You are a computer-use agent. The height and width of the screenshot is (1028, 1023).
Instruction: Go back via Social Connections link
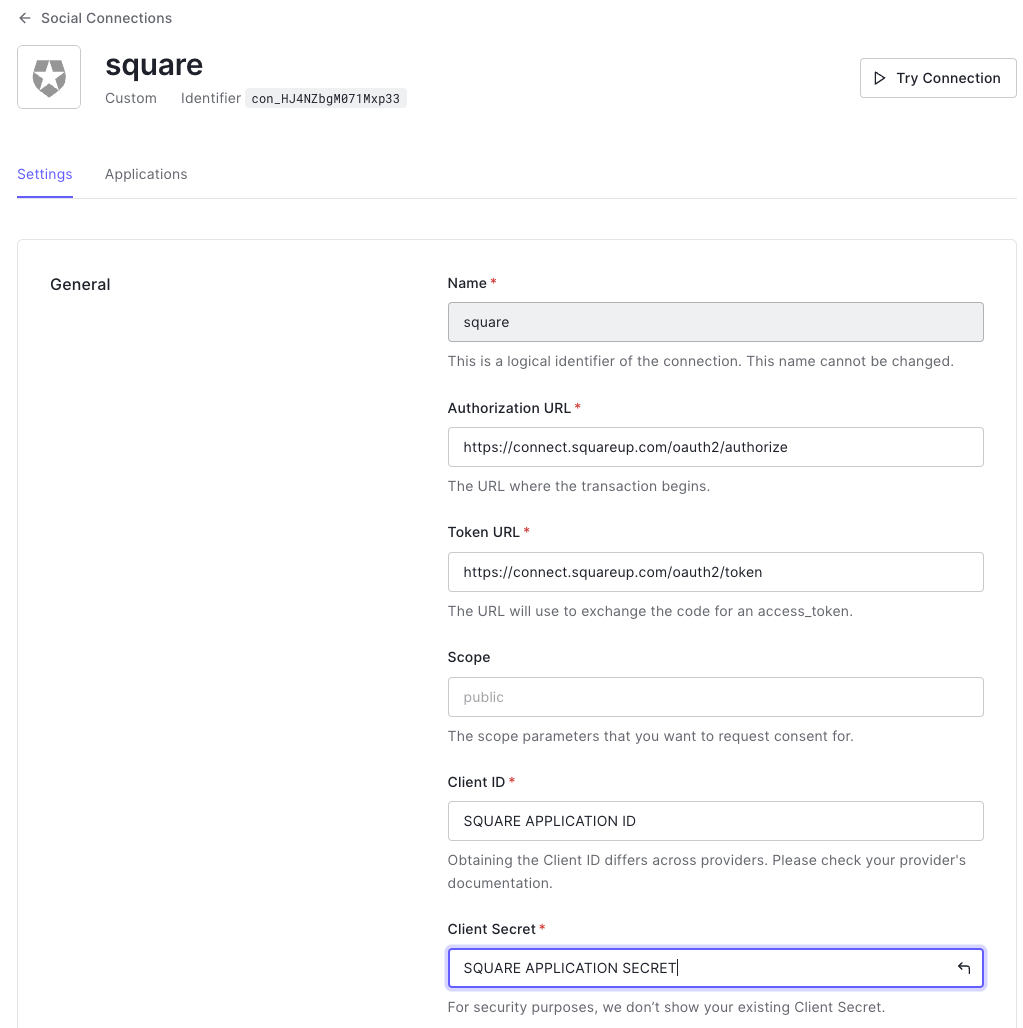(x=106, y=18)
